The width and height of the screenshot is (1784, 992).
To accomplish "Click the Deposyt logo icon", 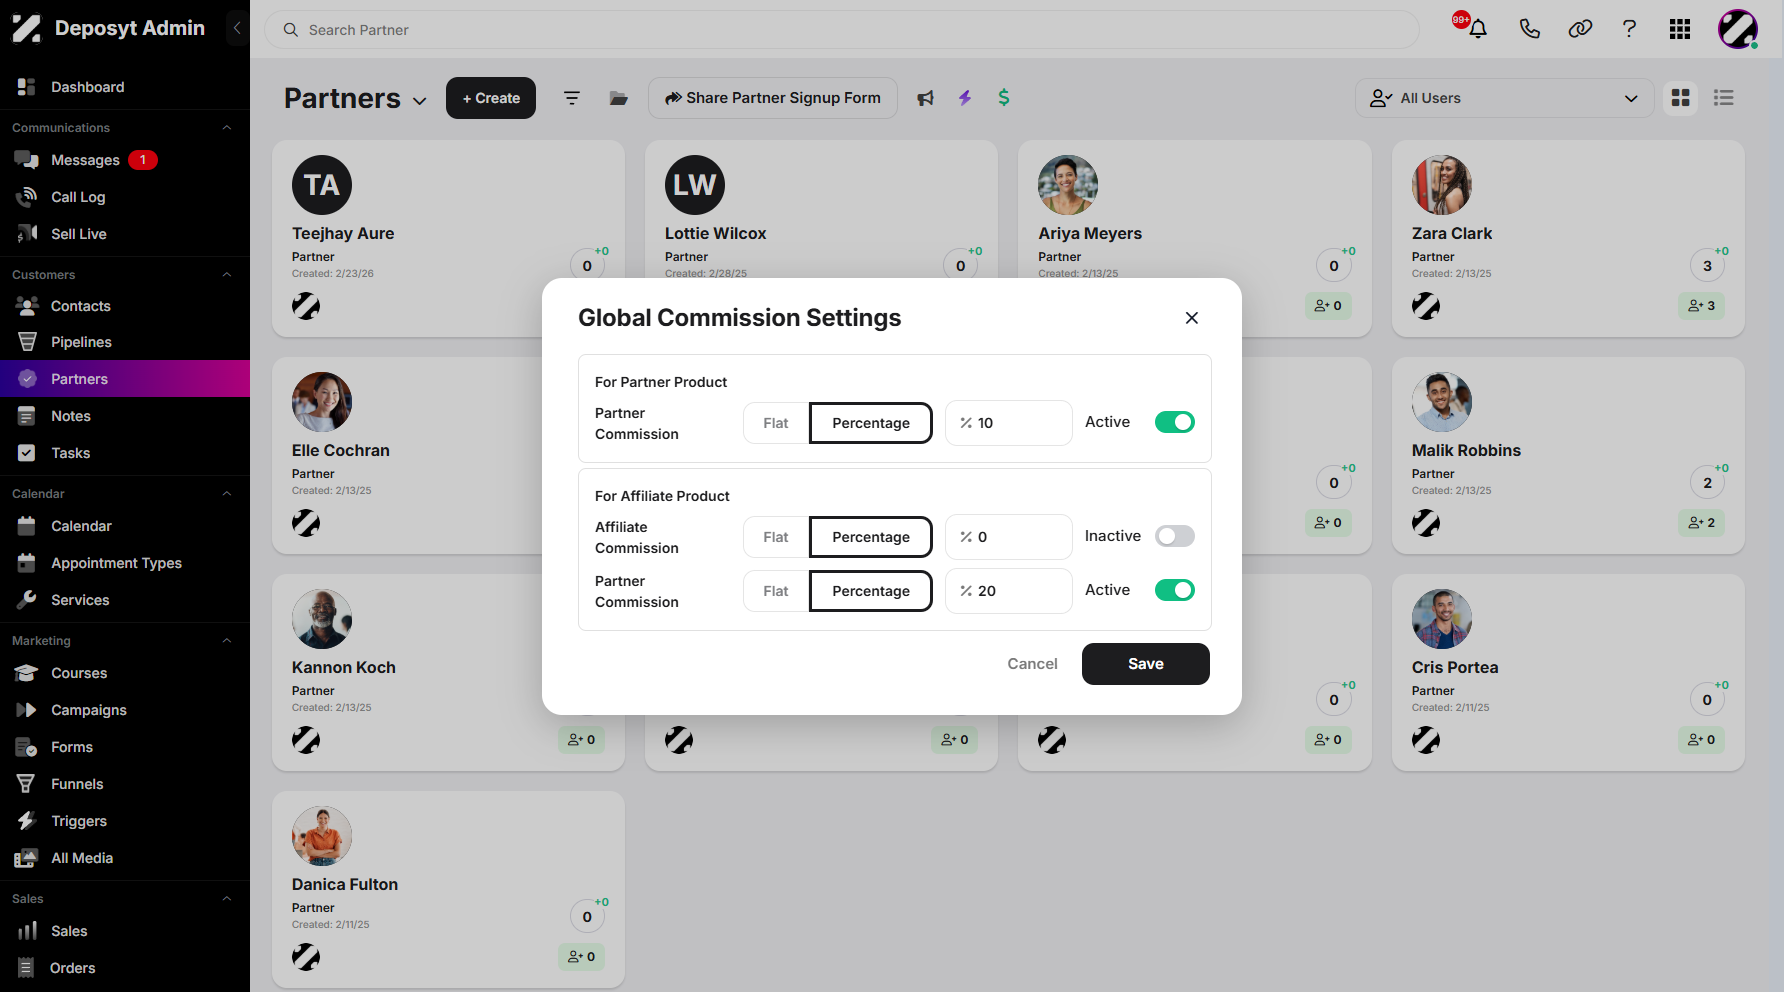I will click(26, 28).
